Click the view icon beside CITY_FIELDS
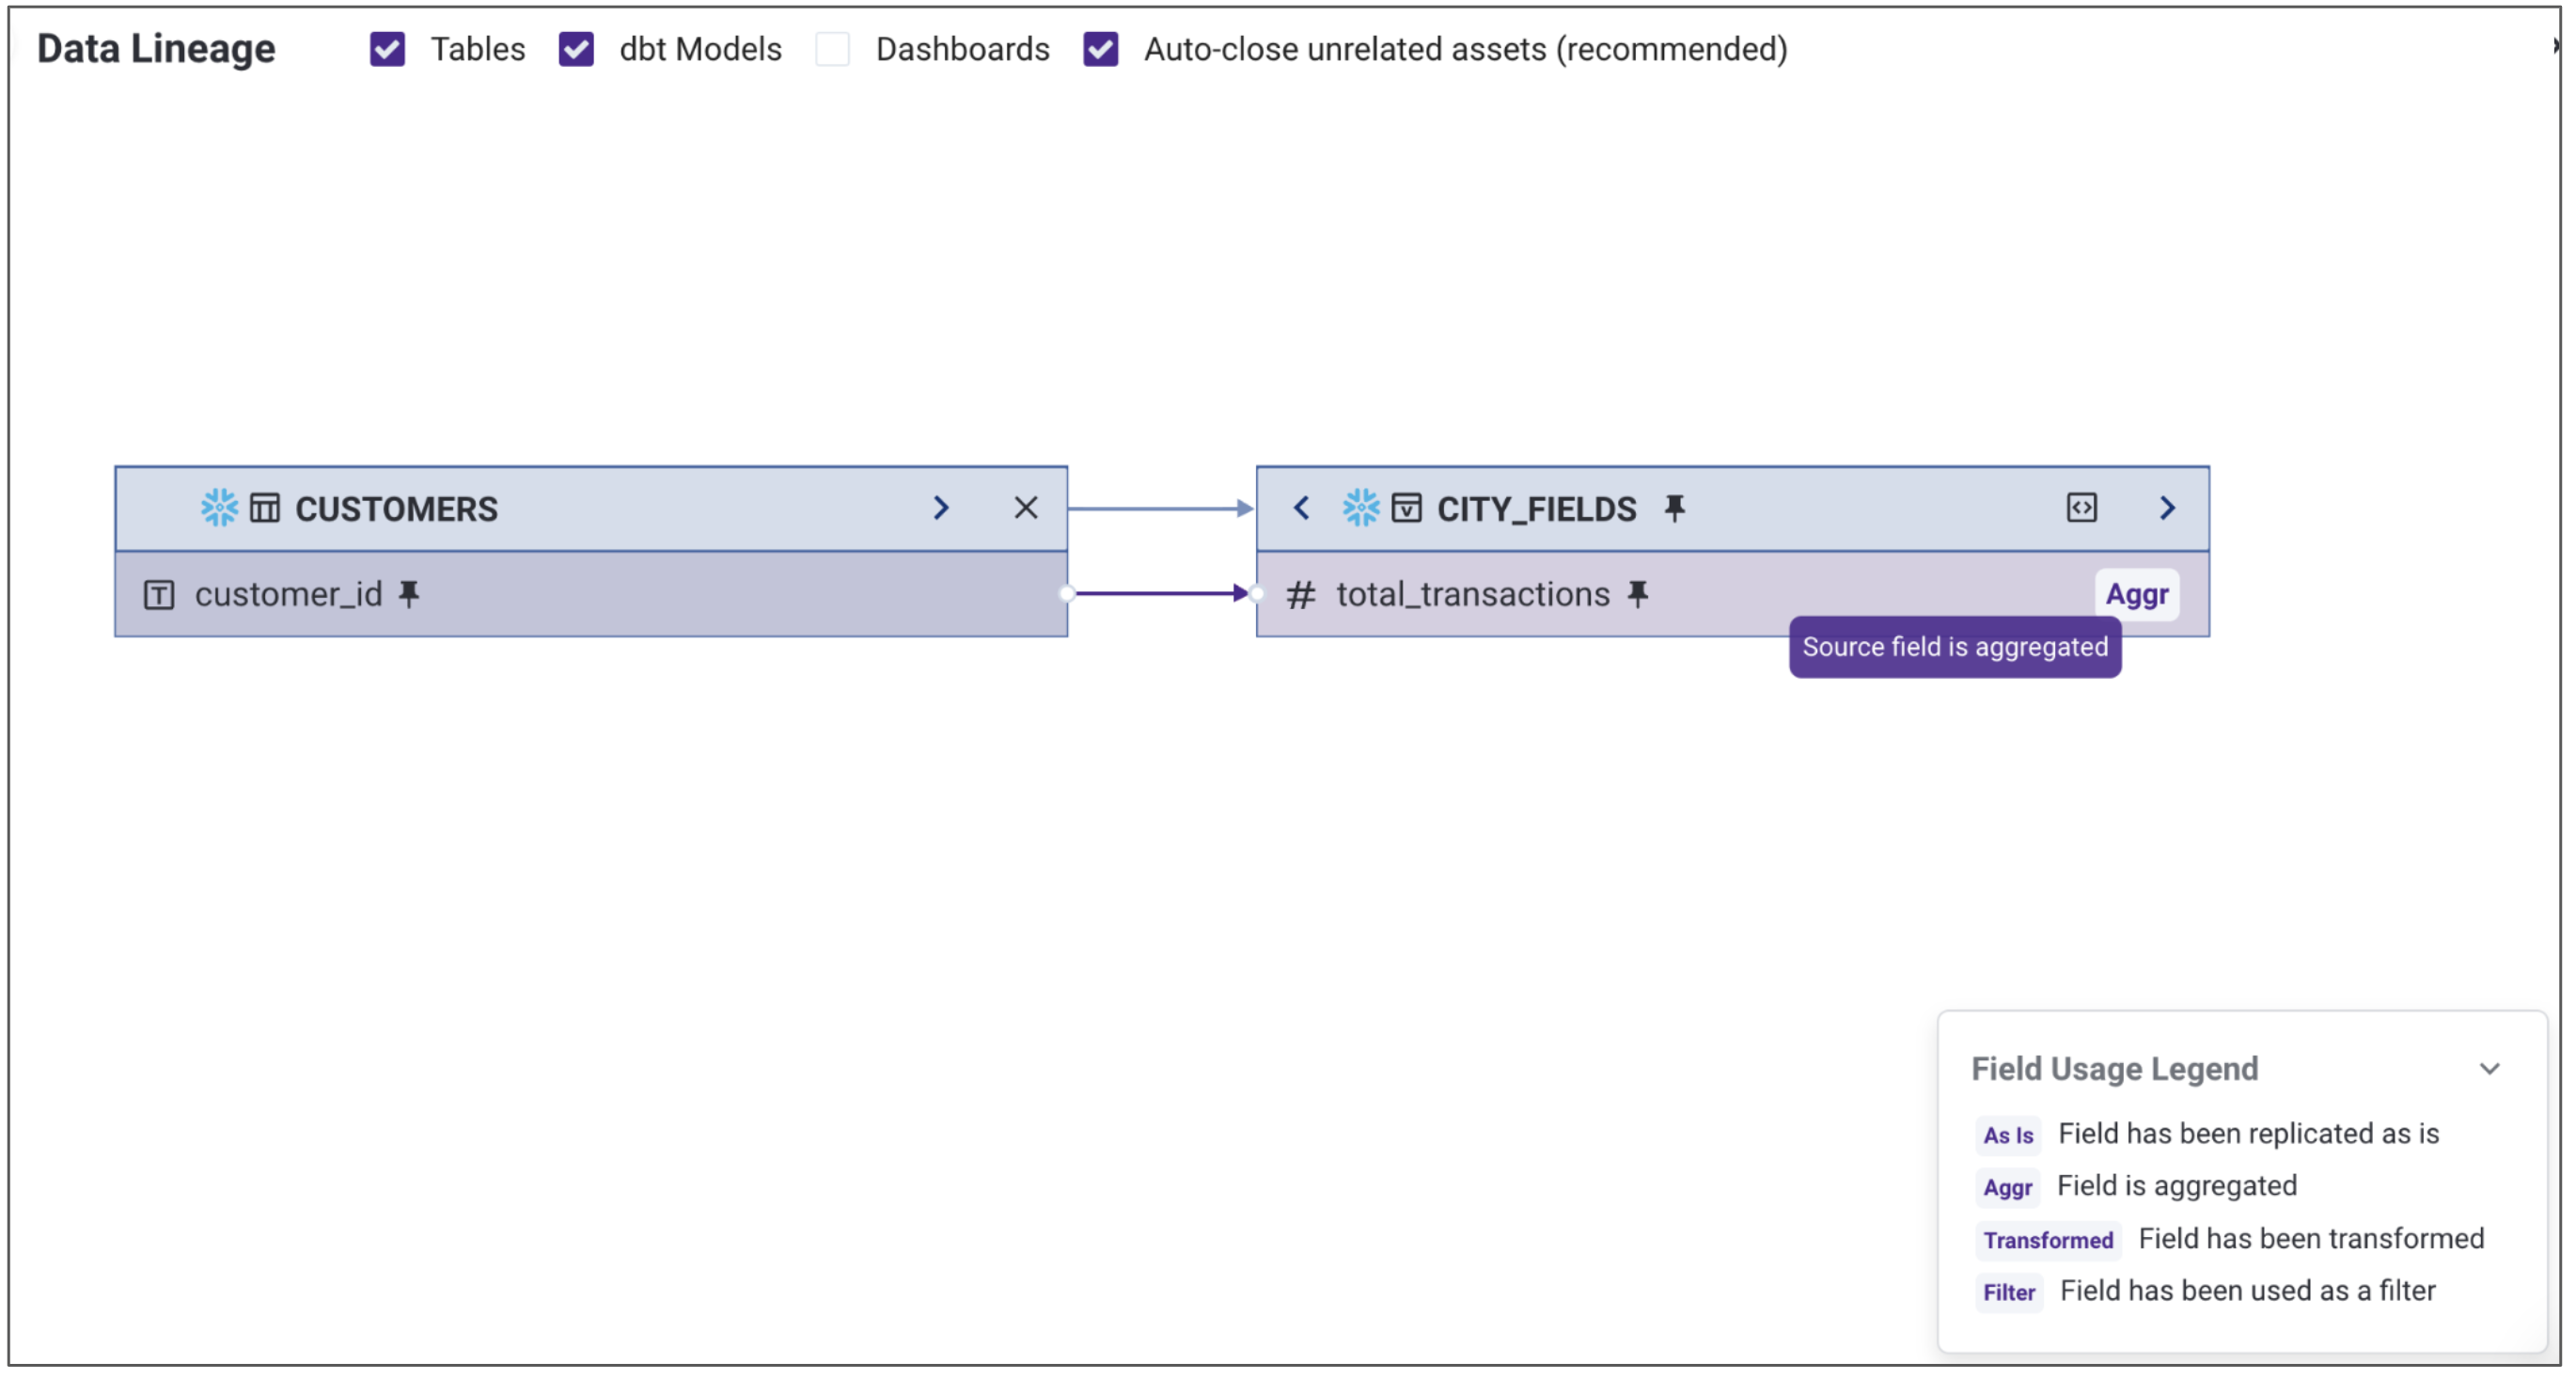 [x=1406, y=508]
